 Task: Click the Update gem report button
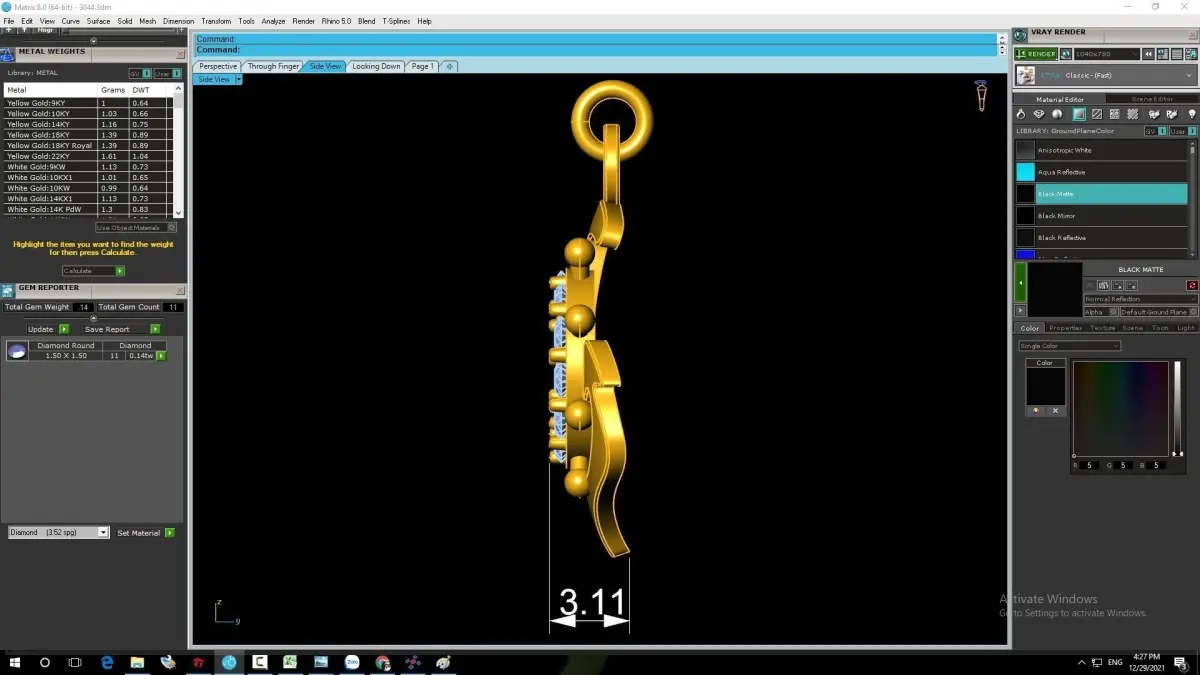[48, 329]
